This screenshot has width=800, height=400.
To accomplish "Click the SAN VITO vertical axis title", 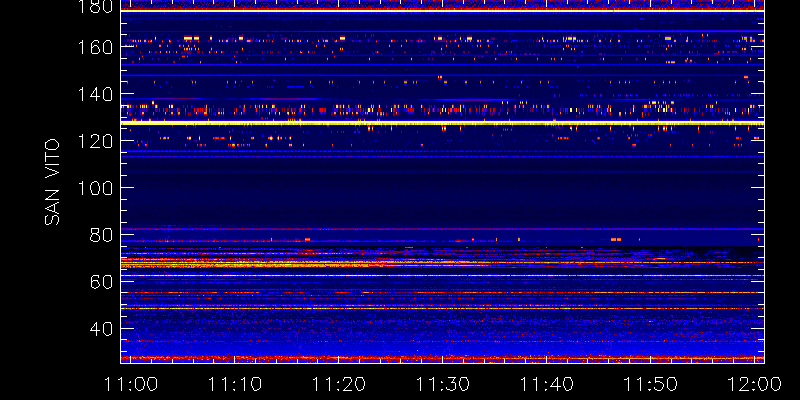I will point(52,183).
